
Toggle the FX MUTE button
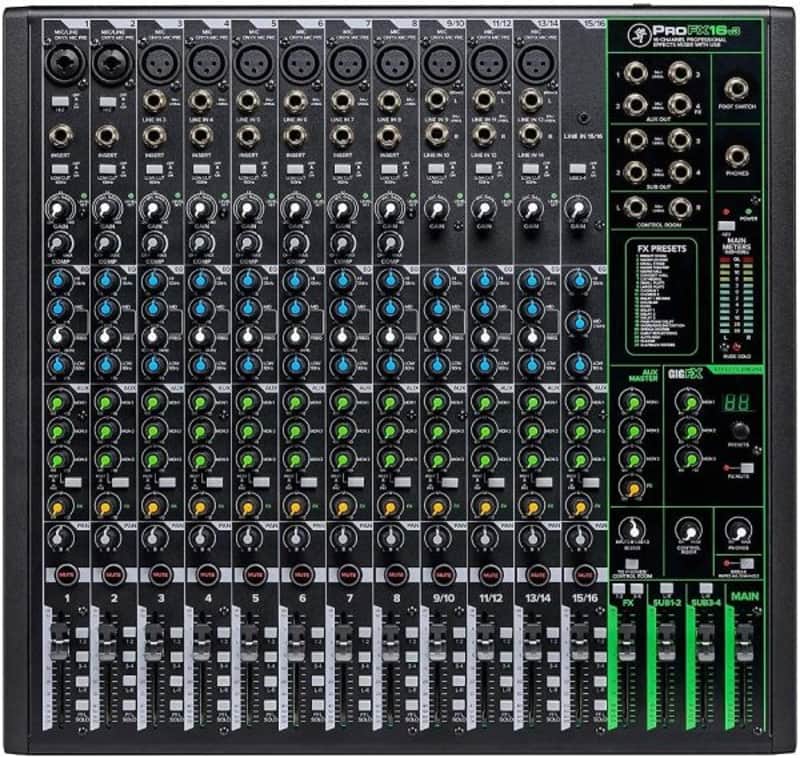point(746,468)
